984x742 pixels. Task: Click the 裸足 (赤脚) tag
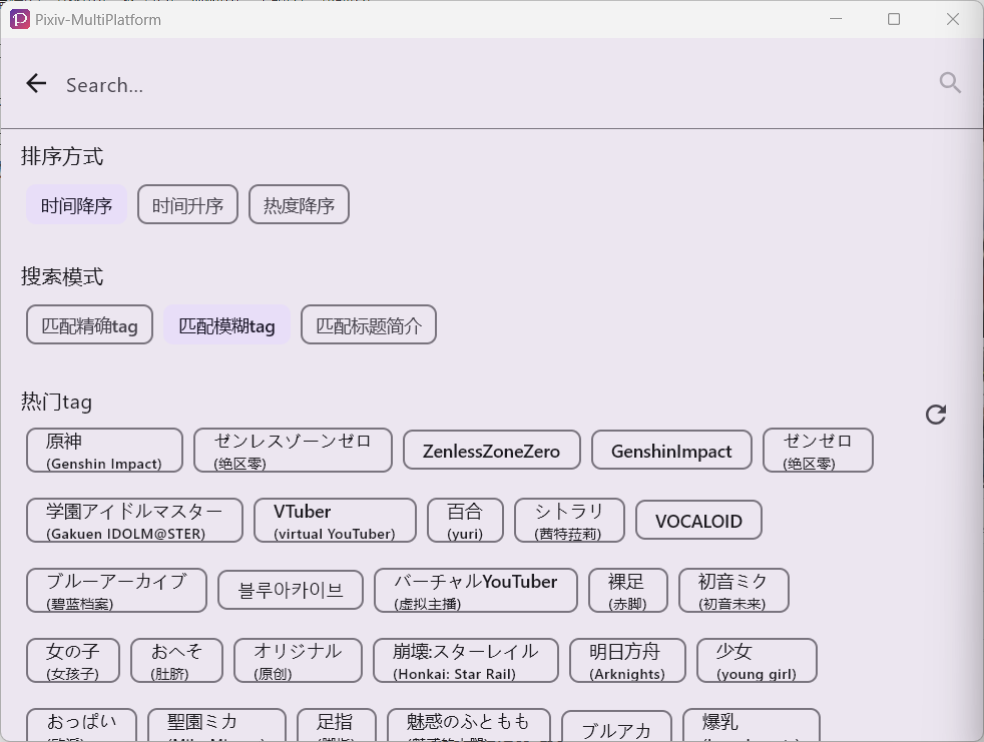(x=628, y=591)
